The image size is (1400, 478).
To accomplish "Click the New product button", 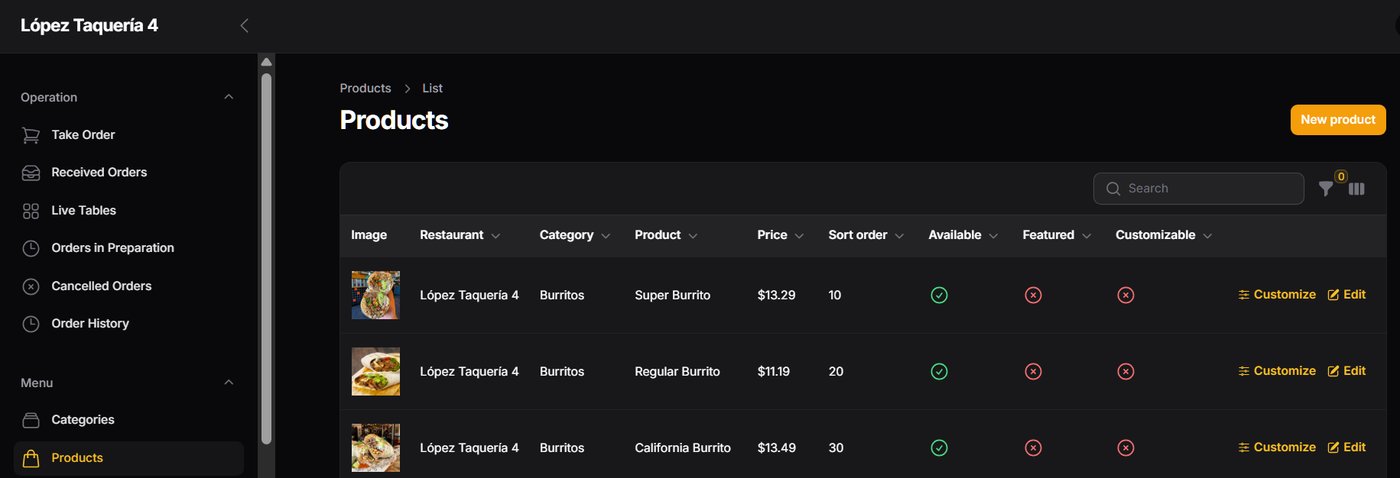I will 1338,119.
